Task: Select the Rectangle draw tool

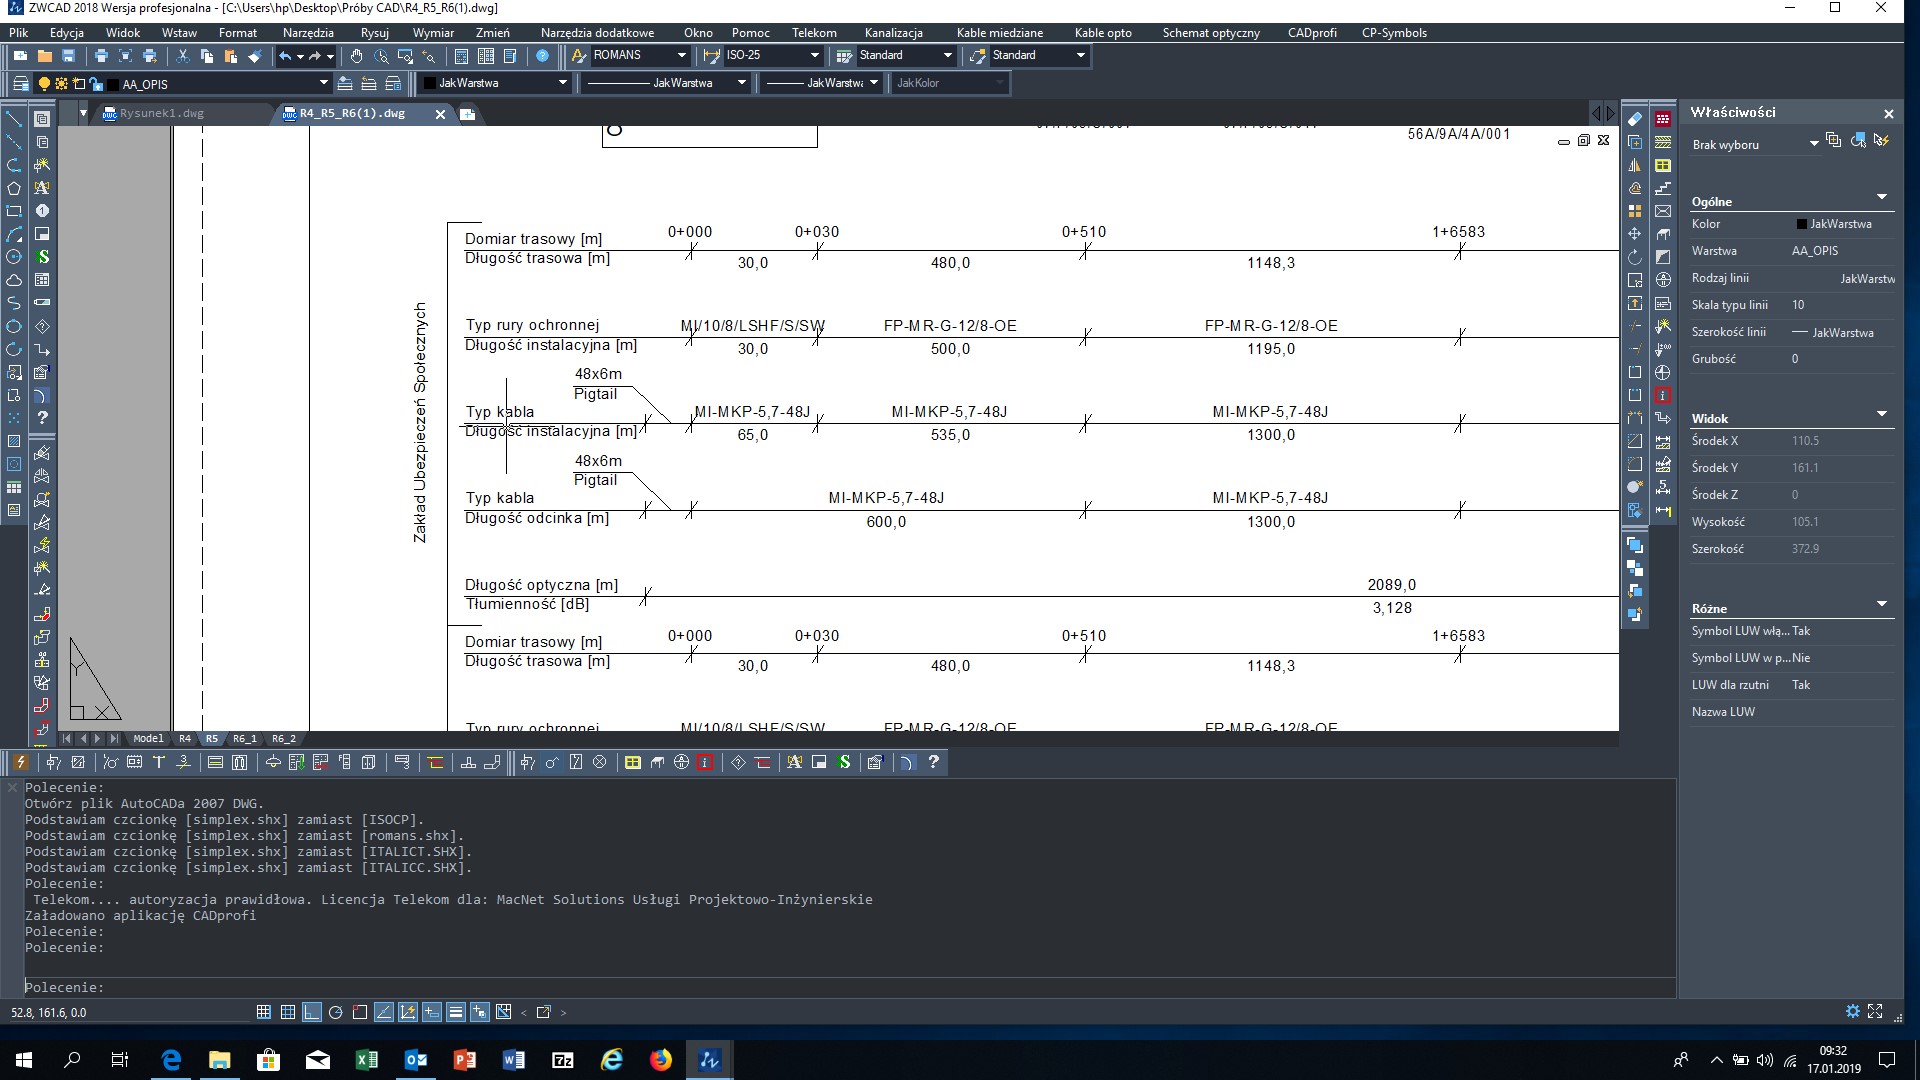Action: click(x=14, y=211)
